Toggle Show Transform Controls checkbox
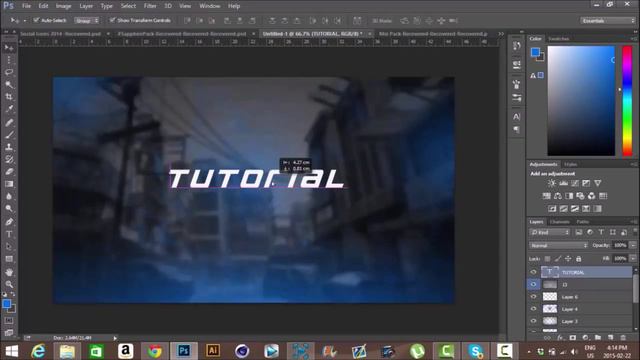The image size is (640, 360). pyautogui.click(x=112, y=20)
